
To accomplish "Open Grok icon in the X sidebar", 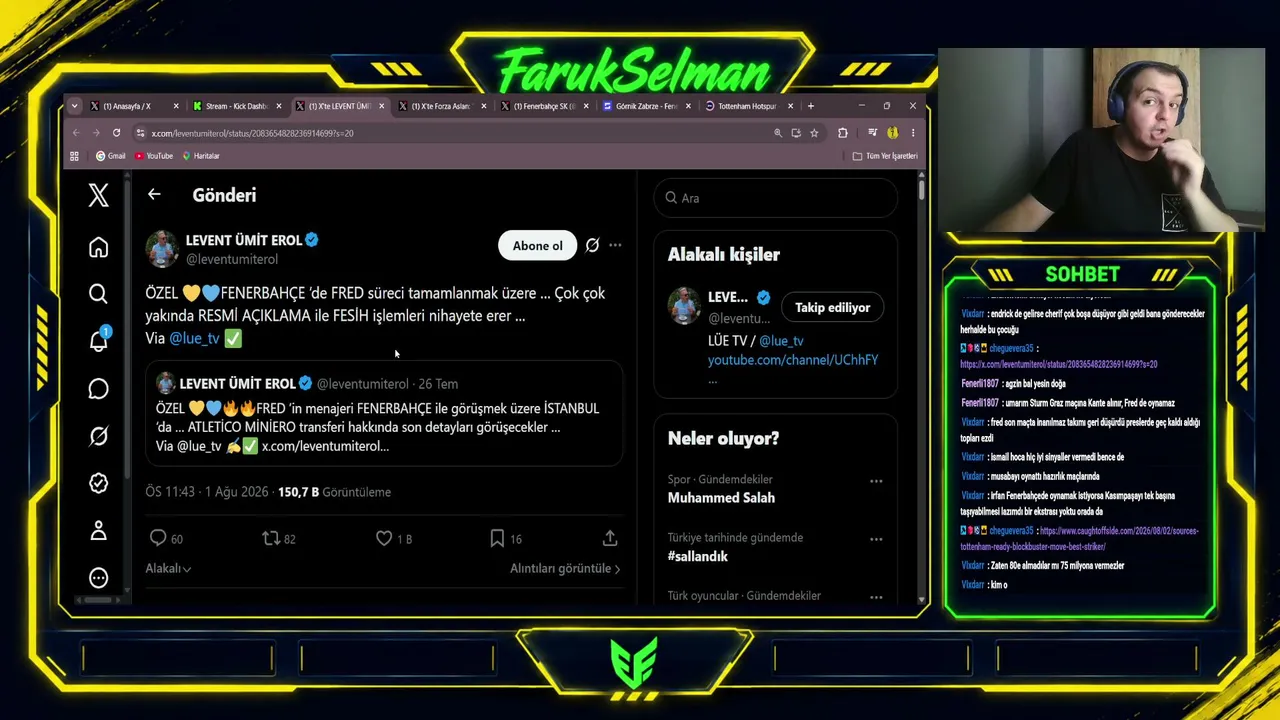I will click(x=98, y=436).
